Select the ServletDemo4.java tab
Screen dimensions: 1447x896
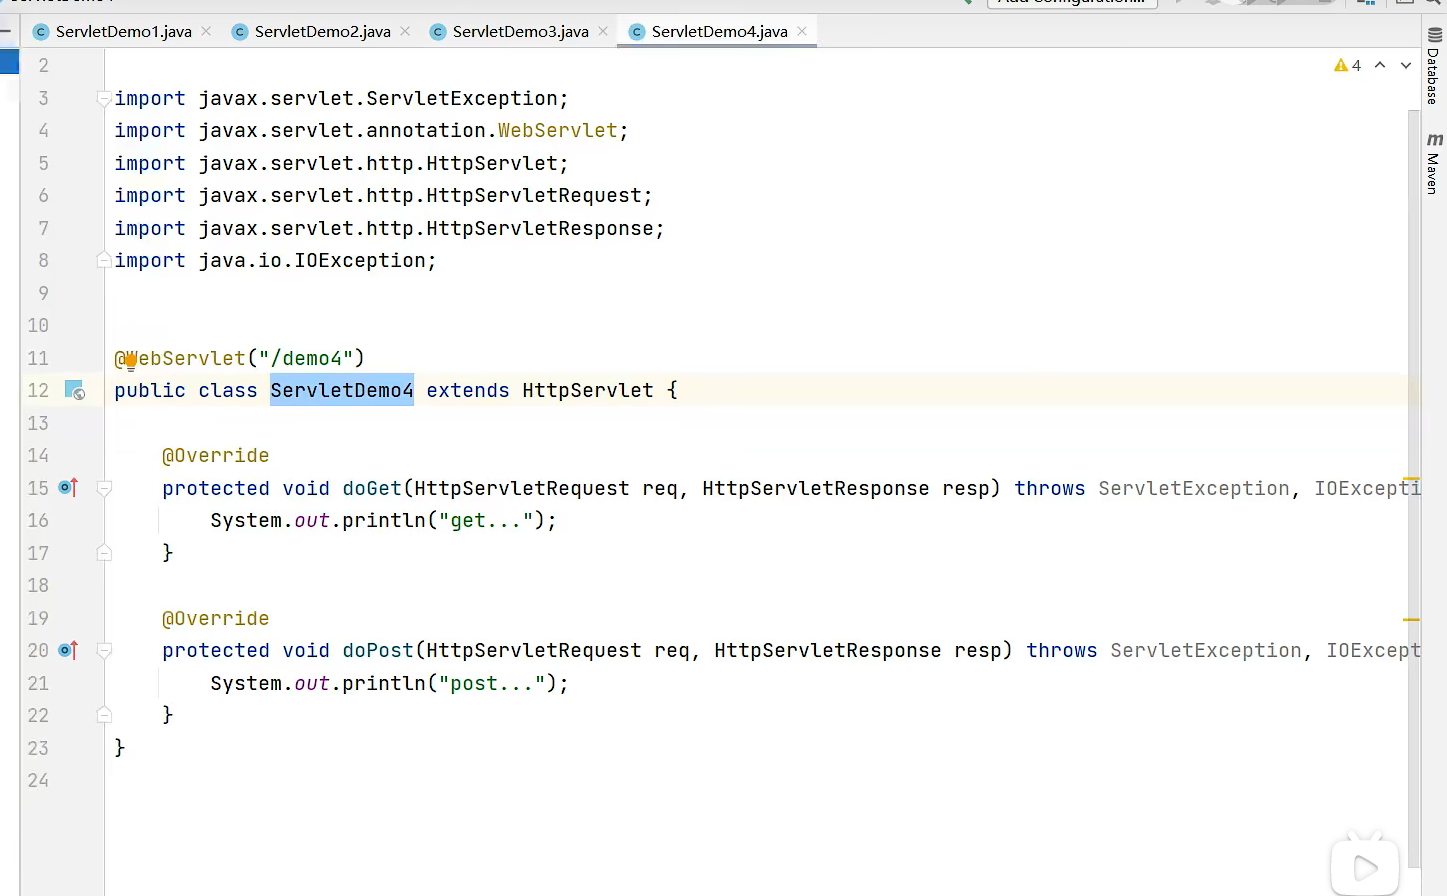(x=719, y=31)
